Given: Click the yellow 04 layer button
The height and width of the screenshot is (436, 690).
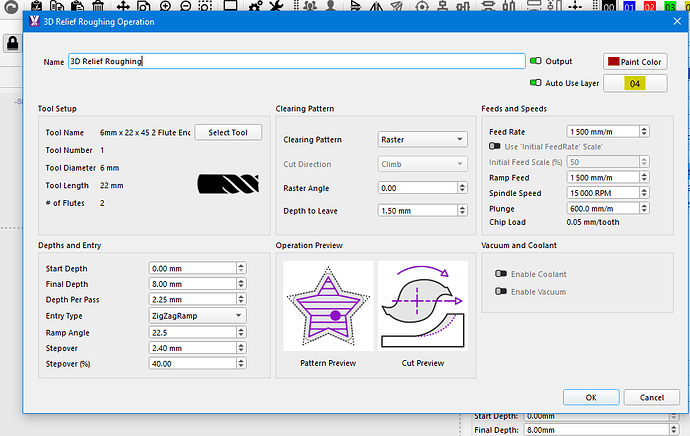Looking at the screenshot, I should coord(635,84).
